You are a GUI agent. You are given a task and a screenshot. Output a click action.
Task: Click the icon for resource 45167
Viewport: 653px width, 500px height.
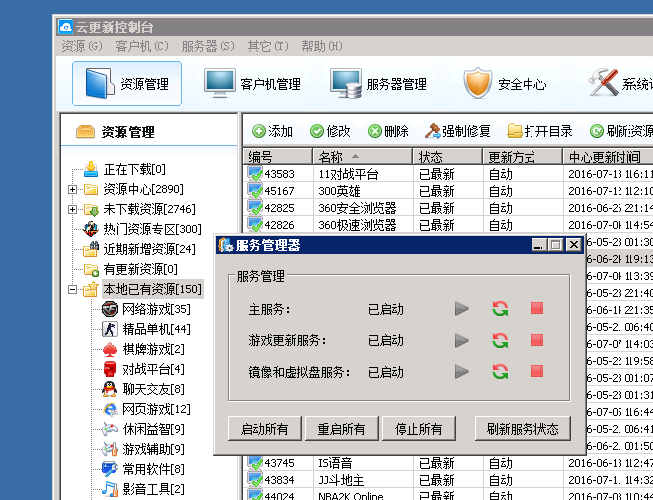pos(255,190)
